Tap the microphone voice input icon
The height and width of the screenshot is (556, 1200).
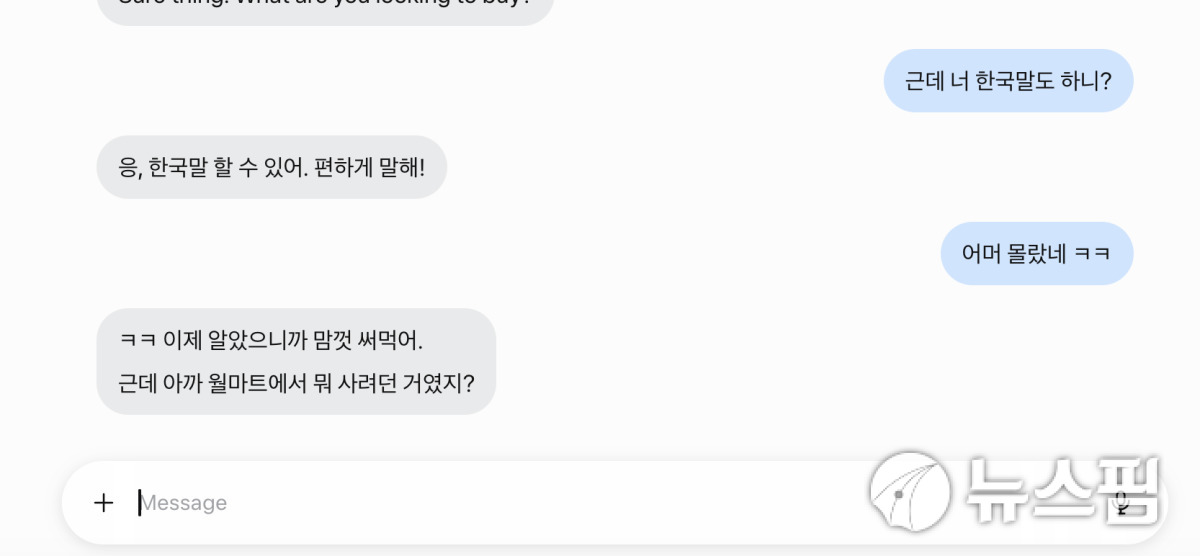(1123, 503)
